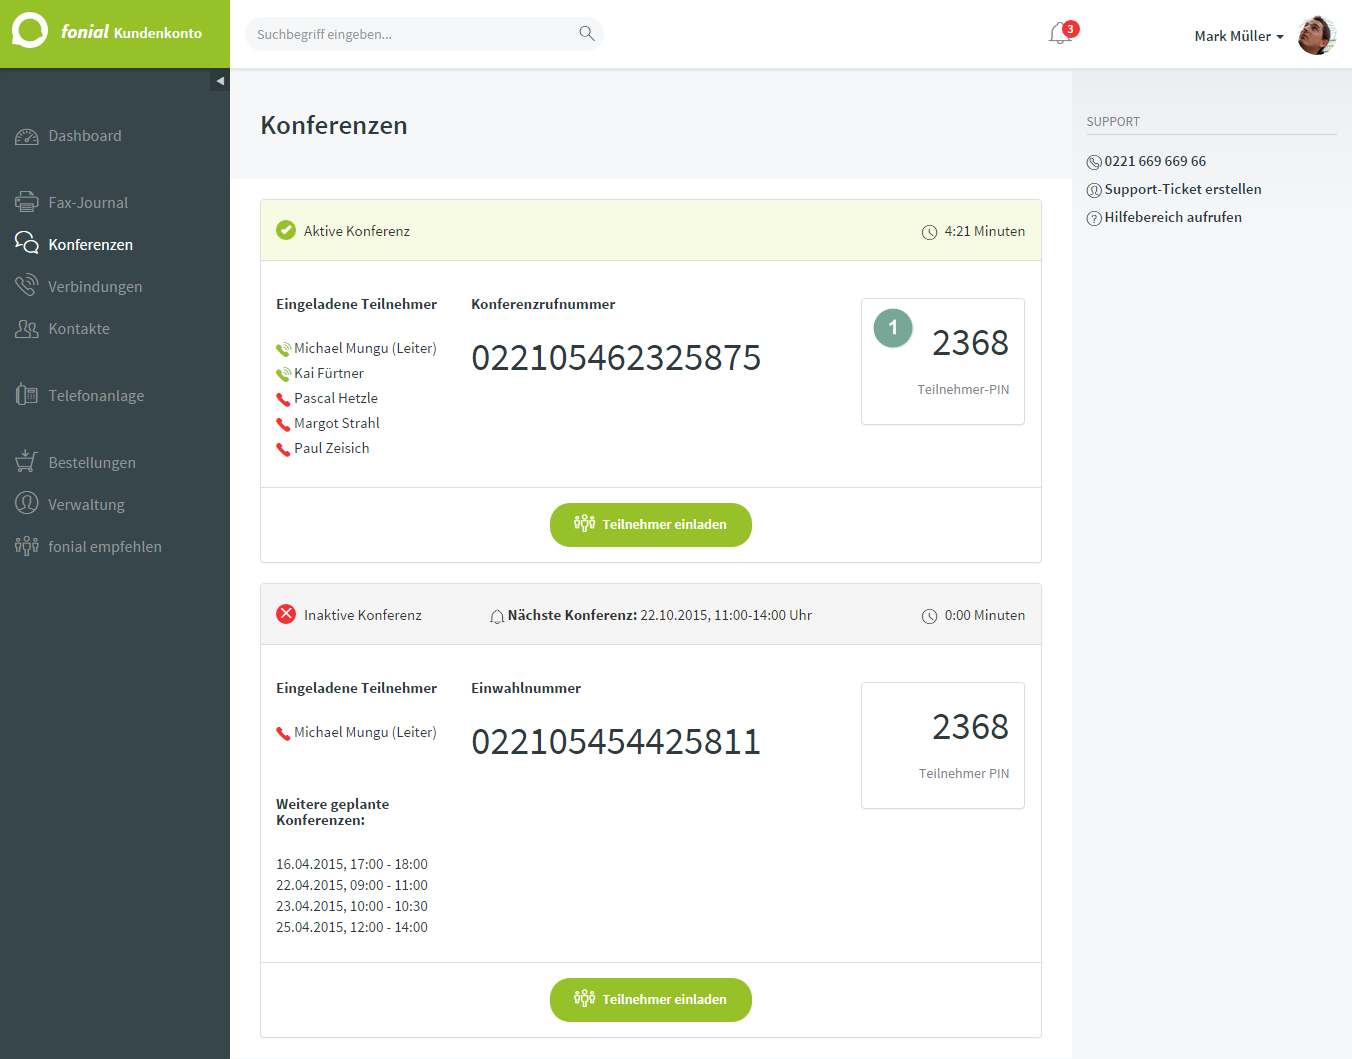Click PIN 2368 in the active conference
This screenshot has width=1352, height=1059.
(970, 343)
